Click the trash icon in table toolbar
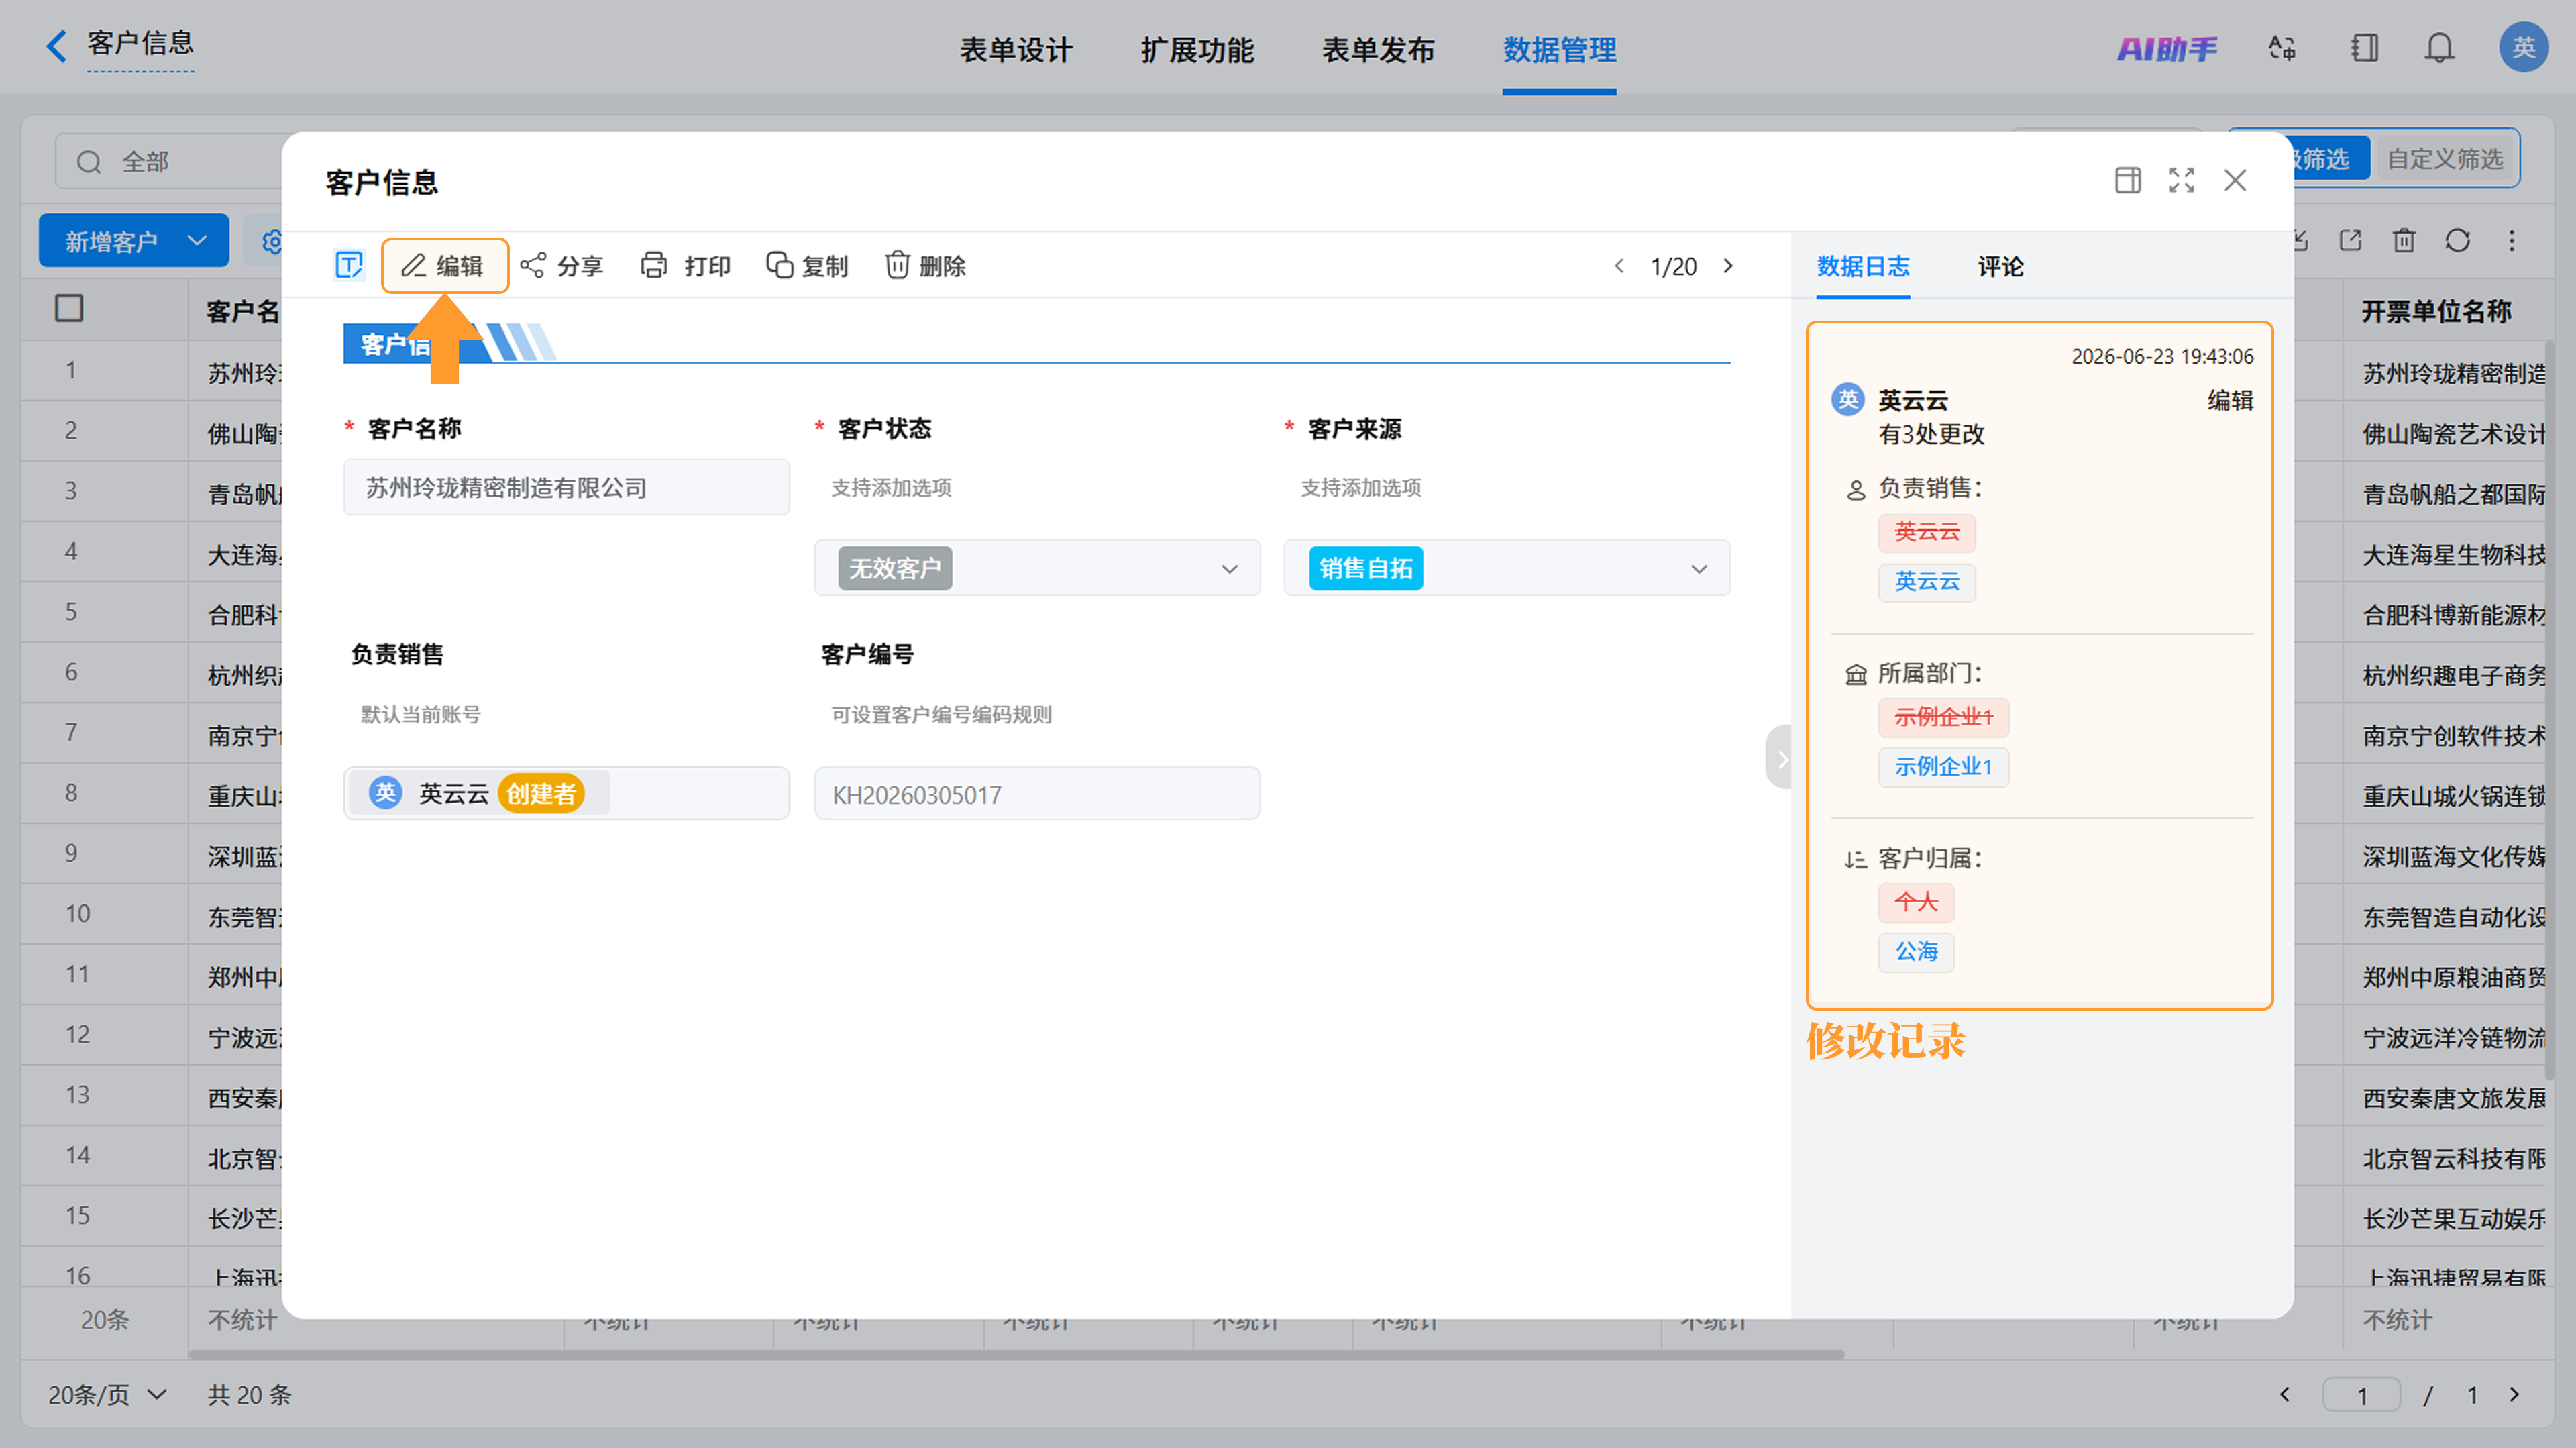This screenshot has height=1448, width=2576. [2404, 241]
